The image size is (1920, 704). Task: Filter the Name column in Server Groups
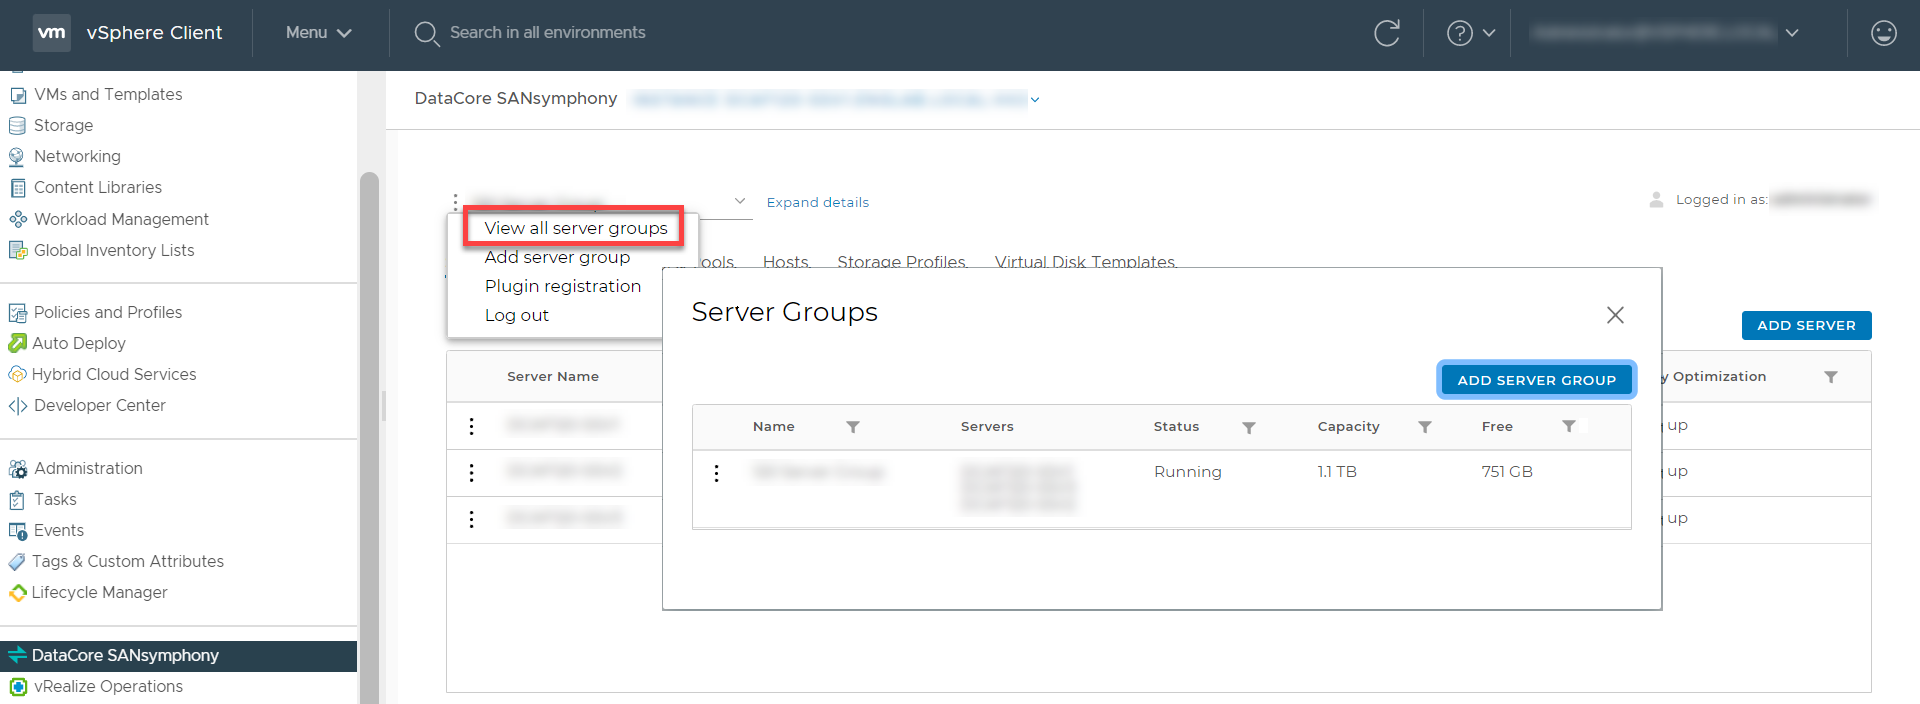coord(853,427)
